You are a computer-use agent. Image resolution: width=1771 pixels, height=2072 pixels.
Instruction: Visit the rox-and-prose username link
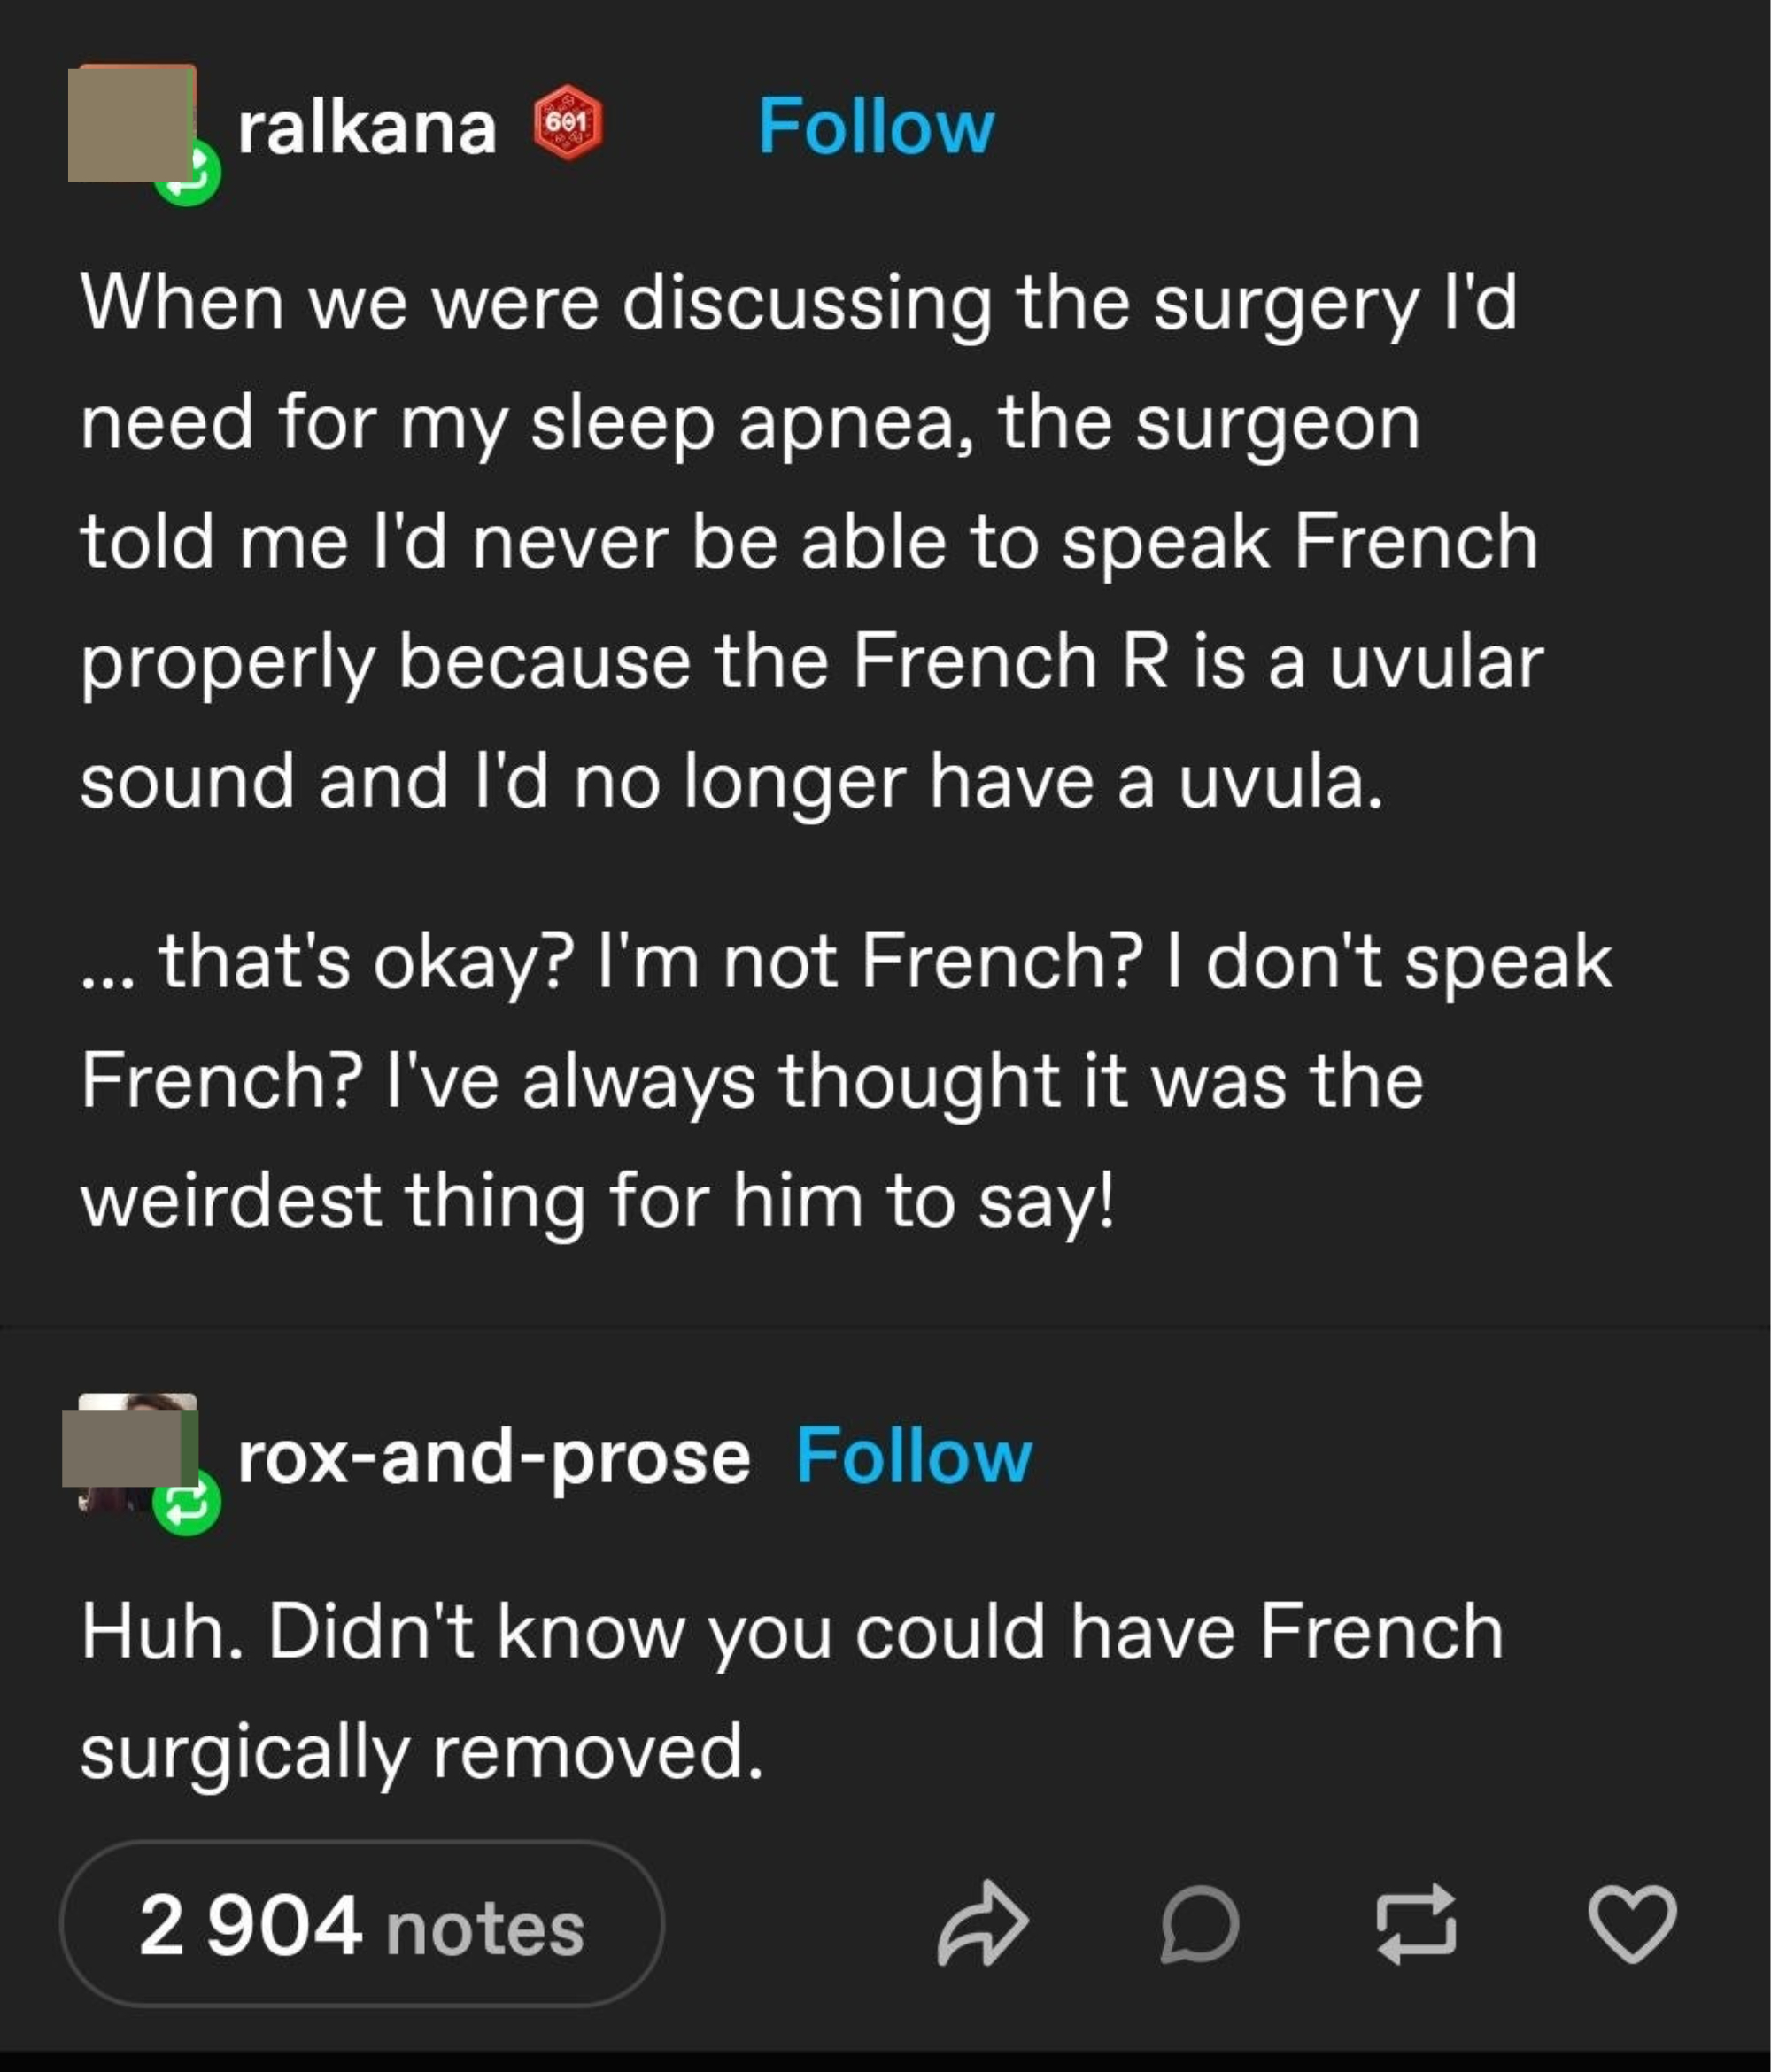(494, 1458)
